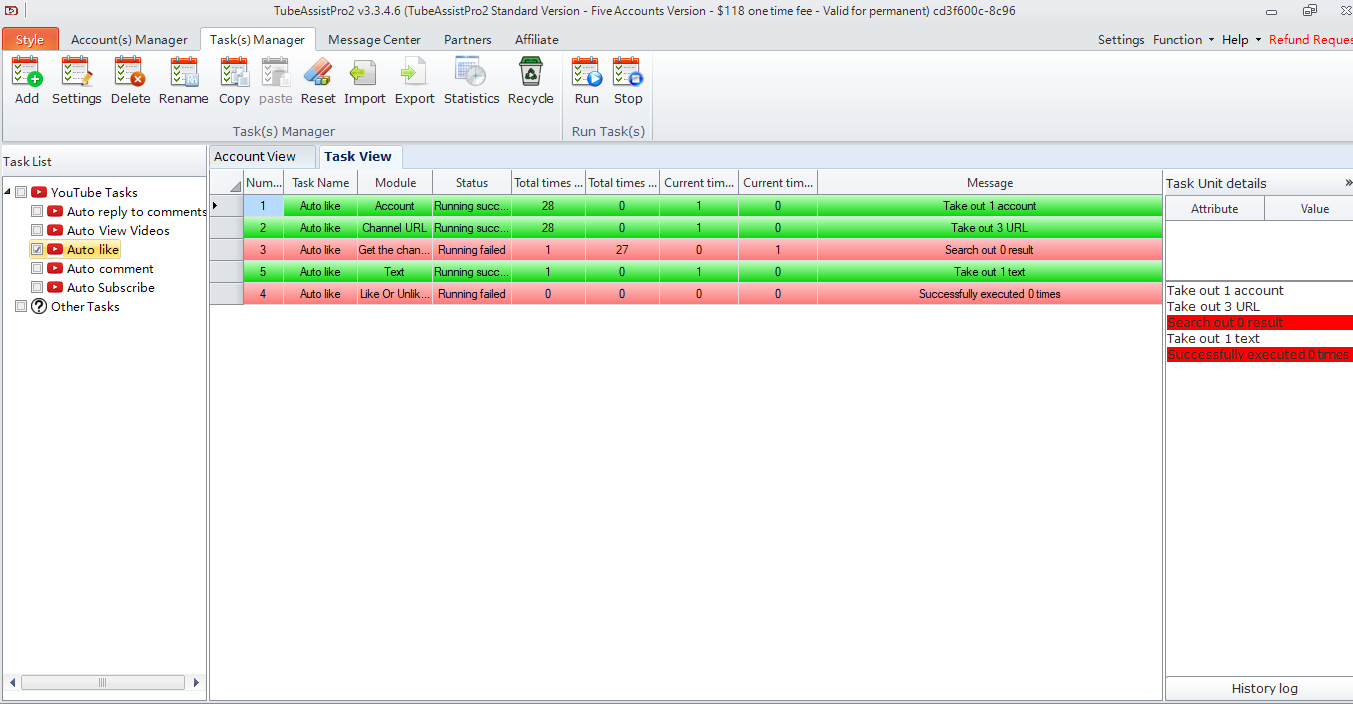Click the Refund Request link
Viewport: 1353px width, 704px height.
pyautogui.click(x=1310, y=40)
